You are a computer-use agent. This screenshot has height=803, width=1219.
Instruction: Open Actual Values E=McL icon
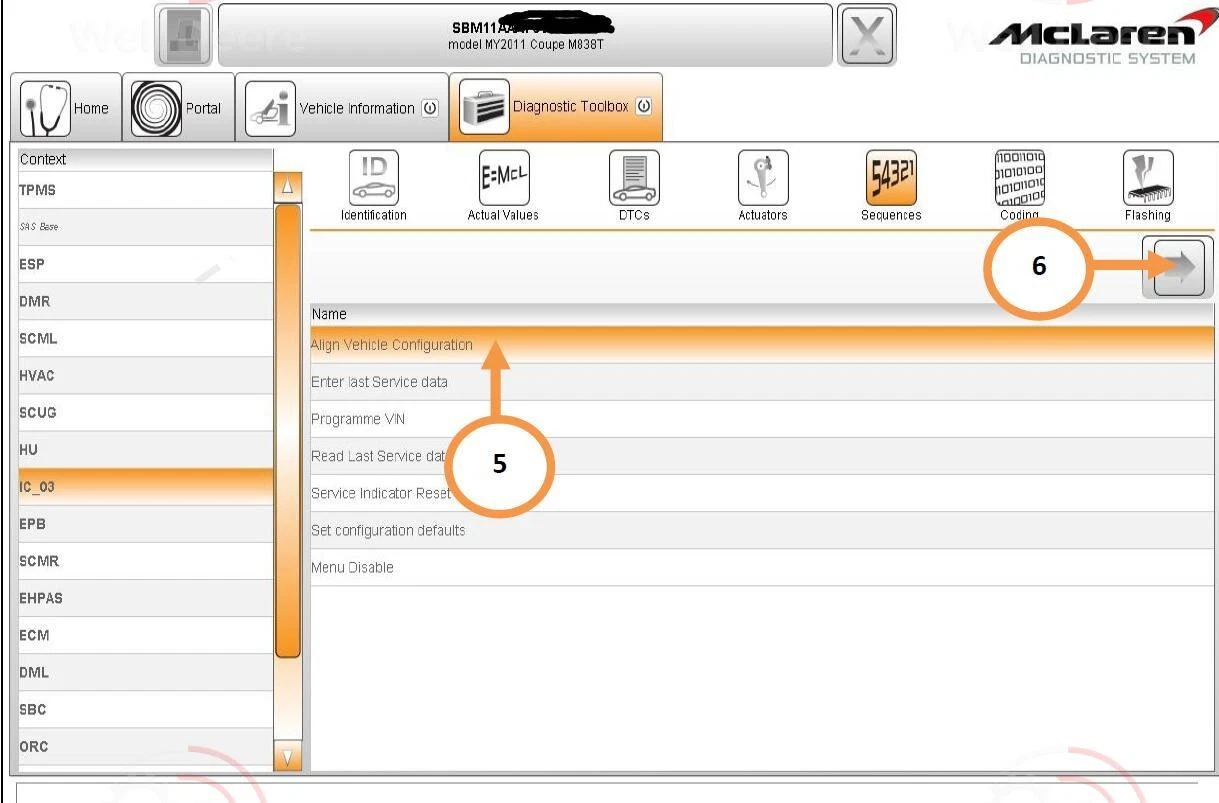click(503, 177)
